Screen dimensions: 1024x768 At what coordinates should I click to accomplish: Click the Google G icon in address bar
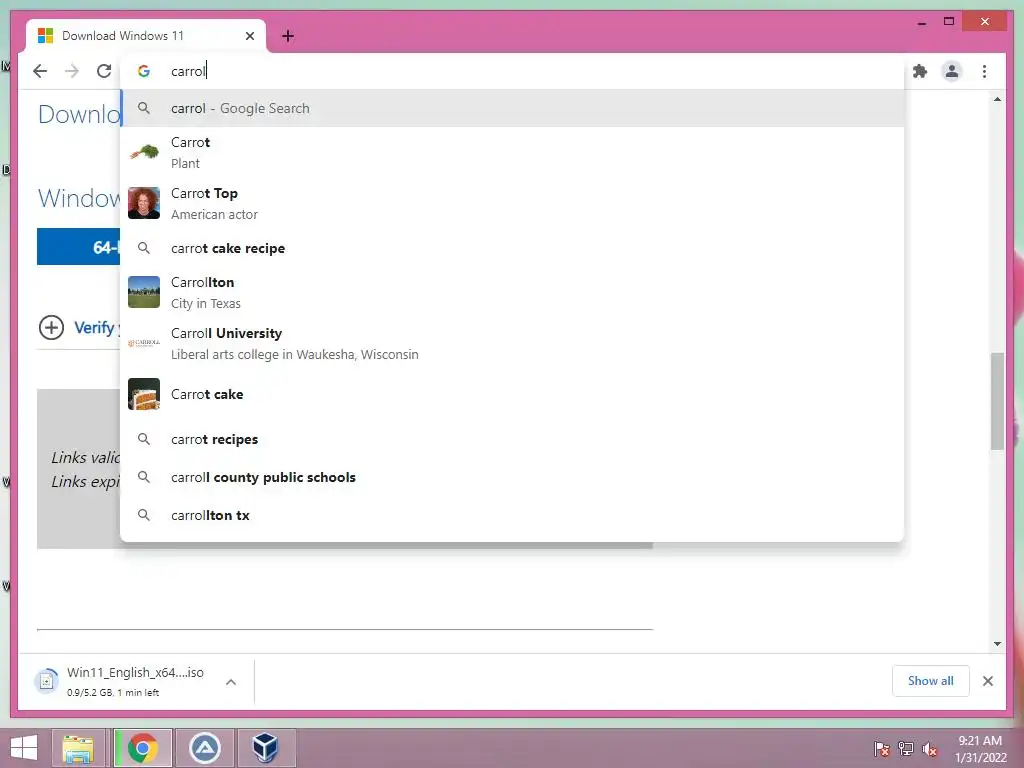(x=144, y=71)
